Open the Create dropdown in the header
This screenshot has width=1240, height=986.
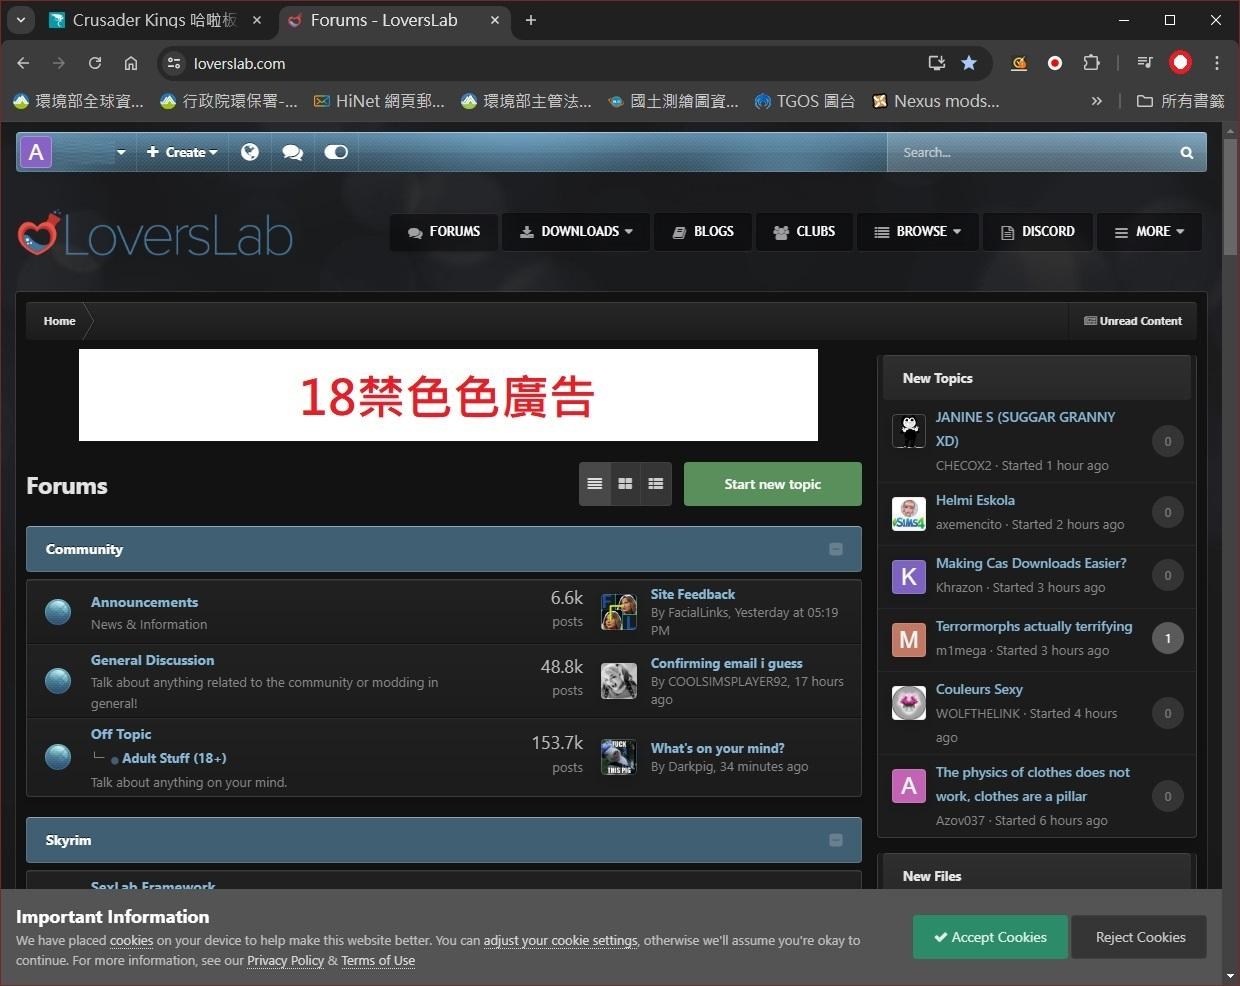pos(181,152)
